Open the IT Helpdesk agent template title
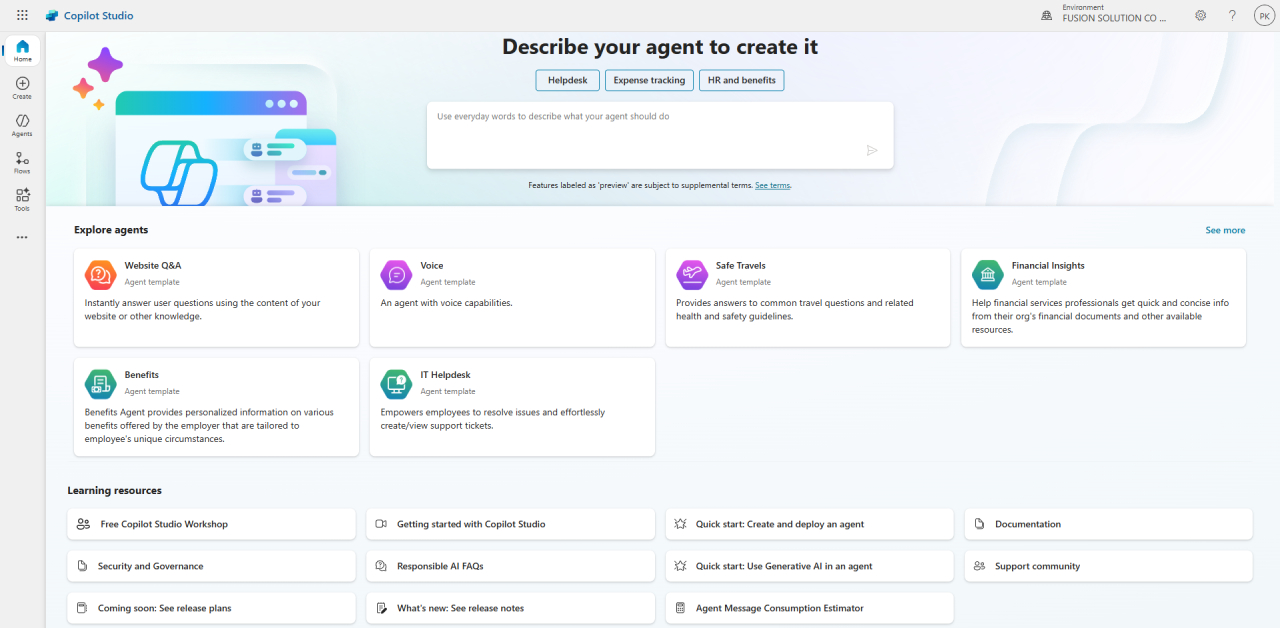The height and width of the screenshot is (628, 1280). click(446, 375)
